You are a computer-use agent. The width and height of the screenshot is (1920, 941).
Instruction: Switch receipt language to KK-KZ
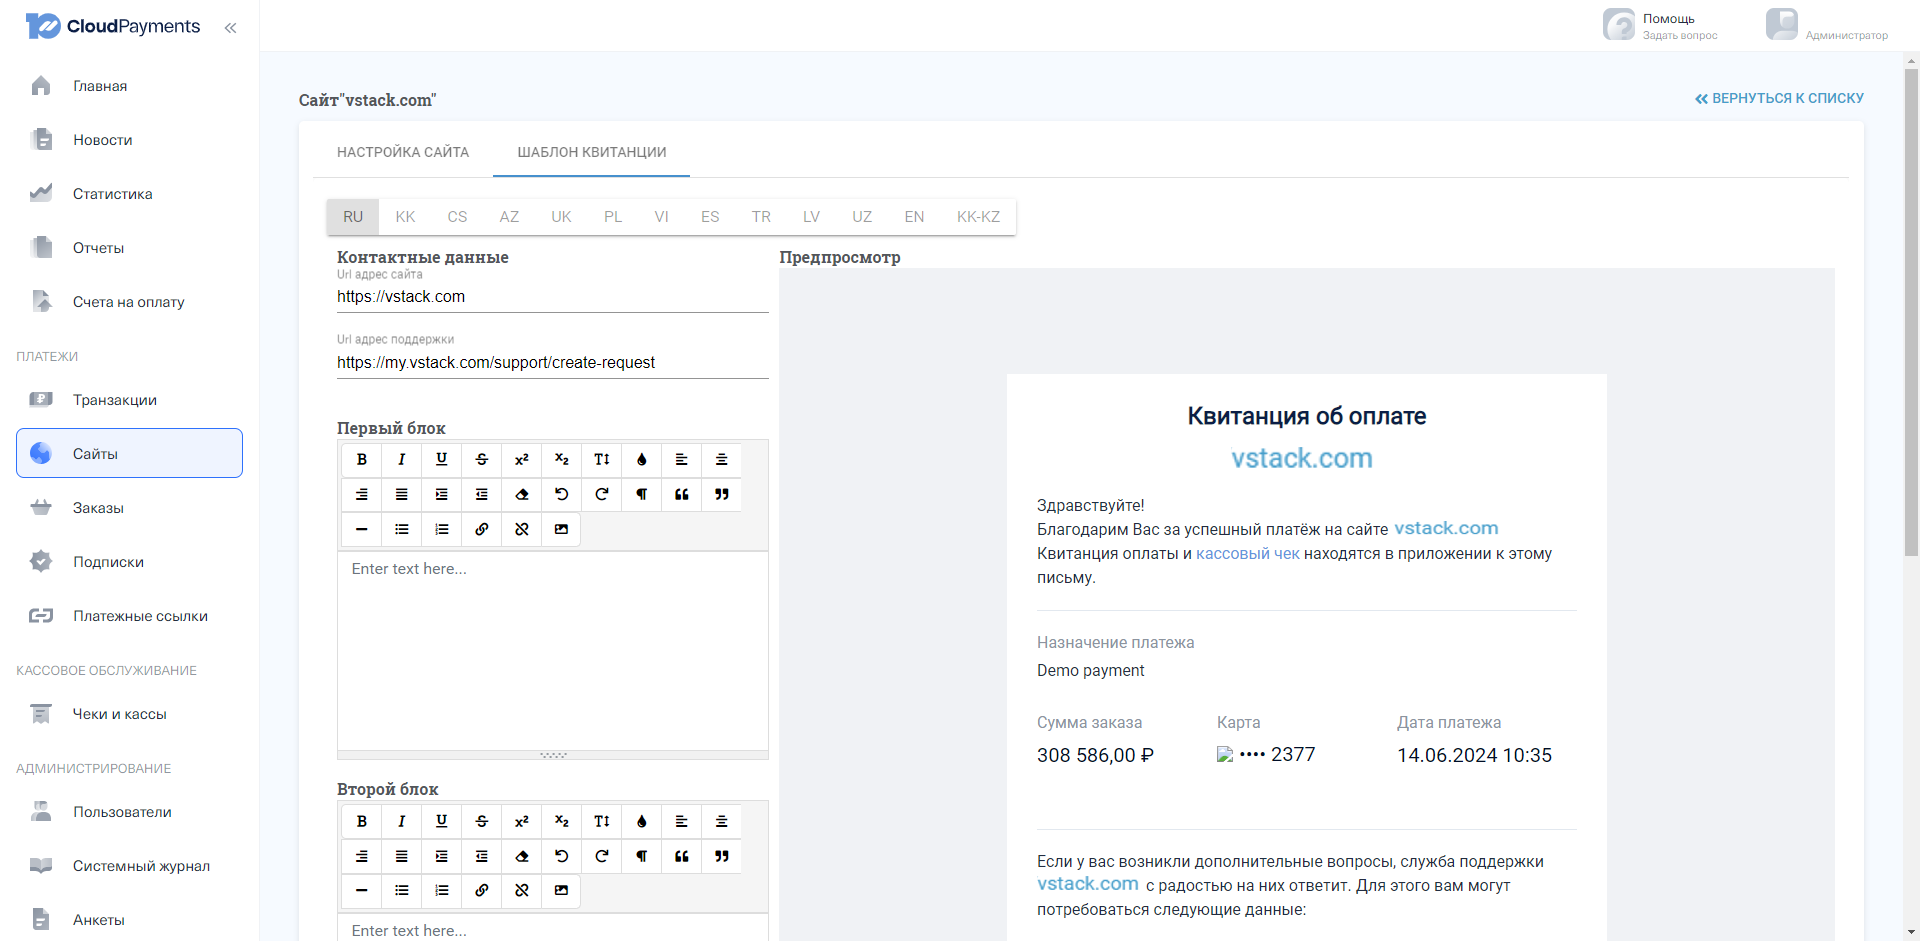click(x=978, y=217)
